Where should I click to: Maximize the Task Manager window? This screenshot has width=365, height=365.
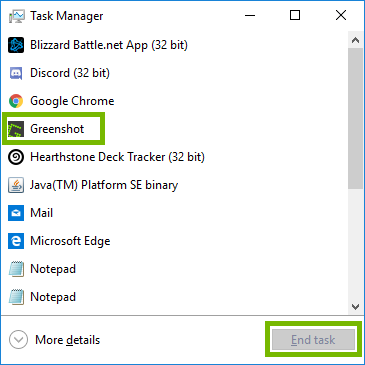point(295,15)
